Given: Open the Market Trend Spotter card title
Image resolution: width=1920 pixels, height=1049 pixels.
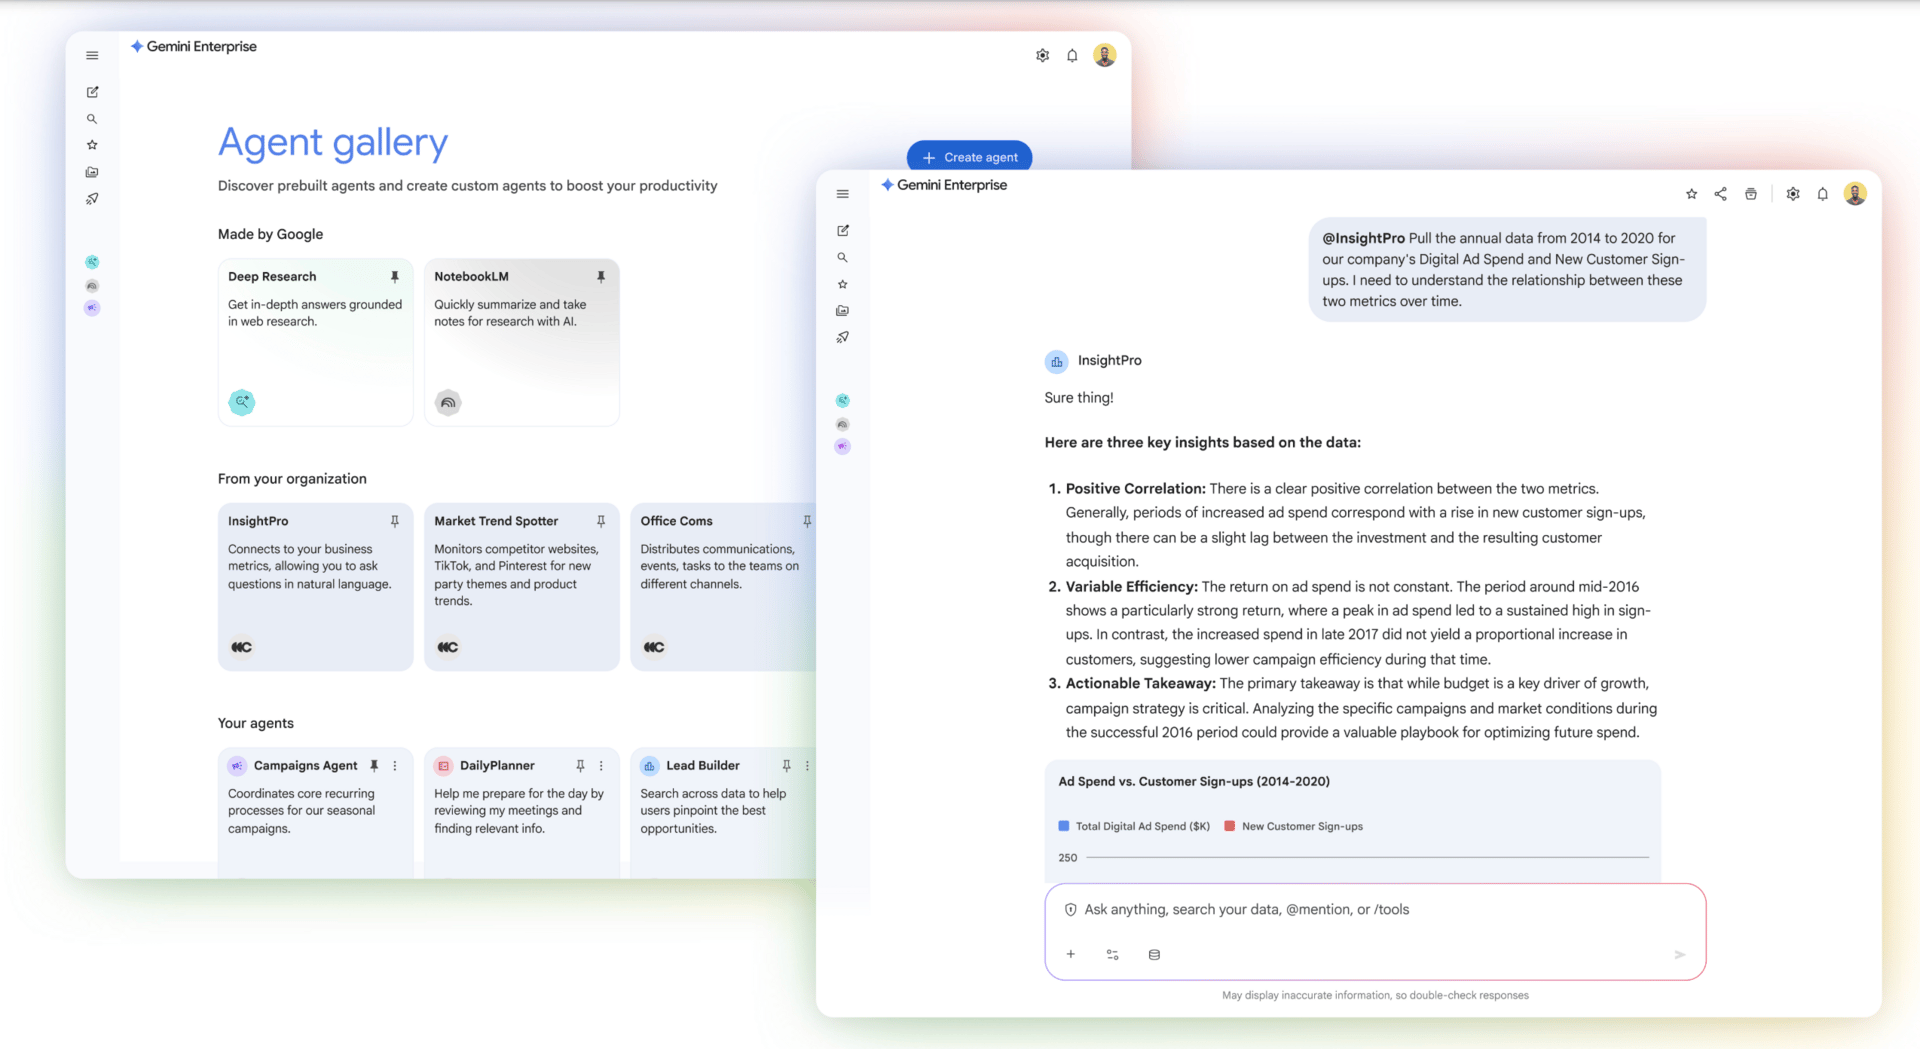Looking at the screenshot, I should click(x=496, y=521).
